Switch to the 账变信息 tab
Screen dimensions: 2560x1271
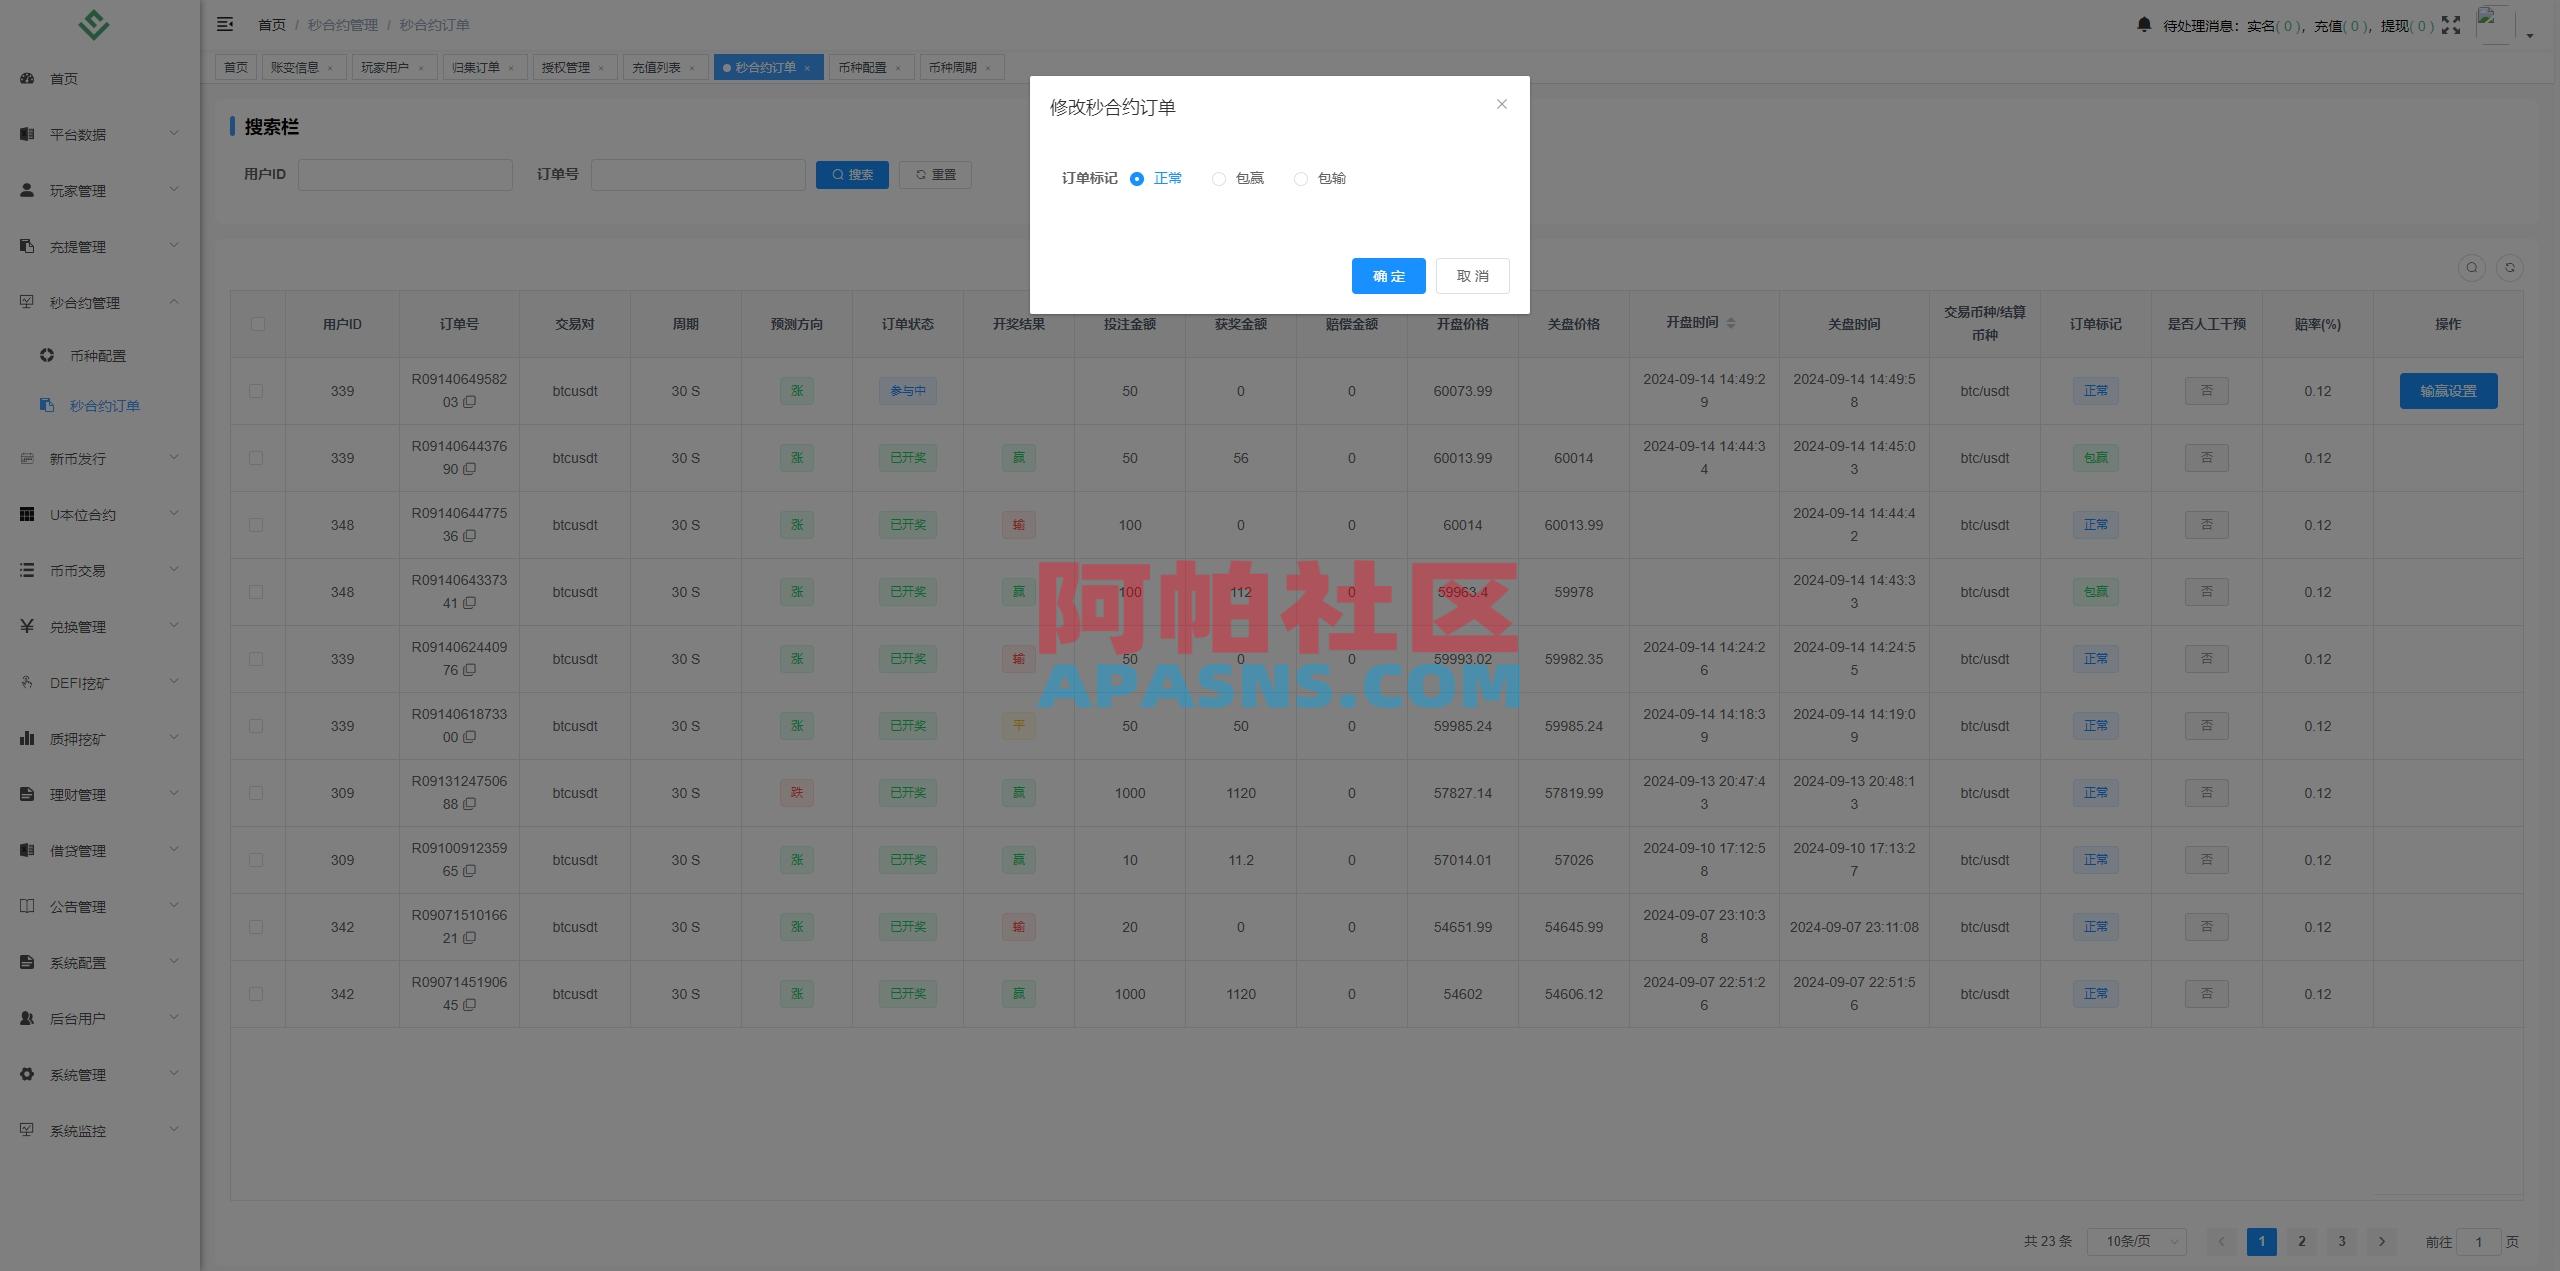point(295,67)
